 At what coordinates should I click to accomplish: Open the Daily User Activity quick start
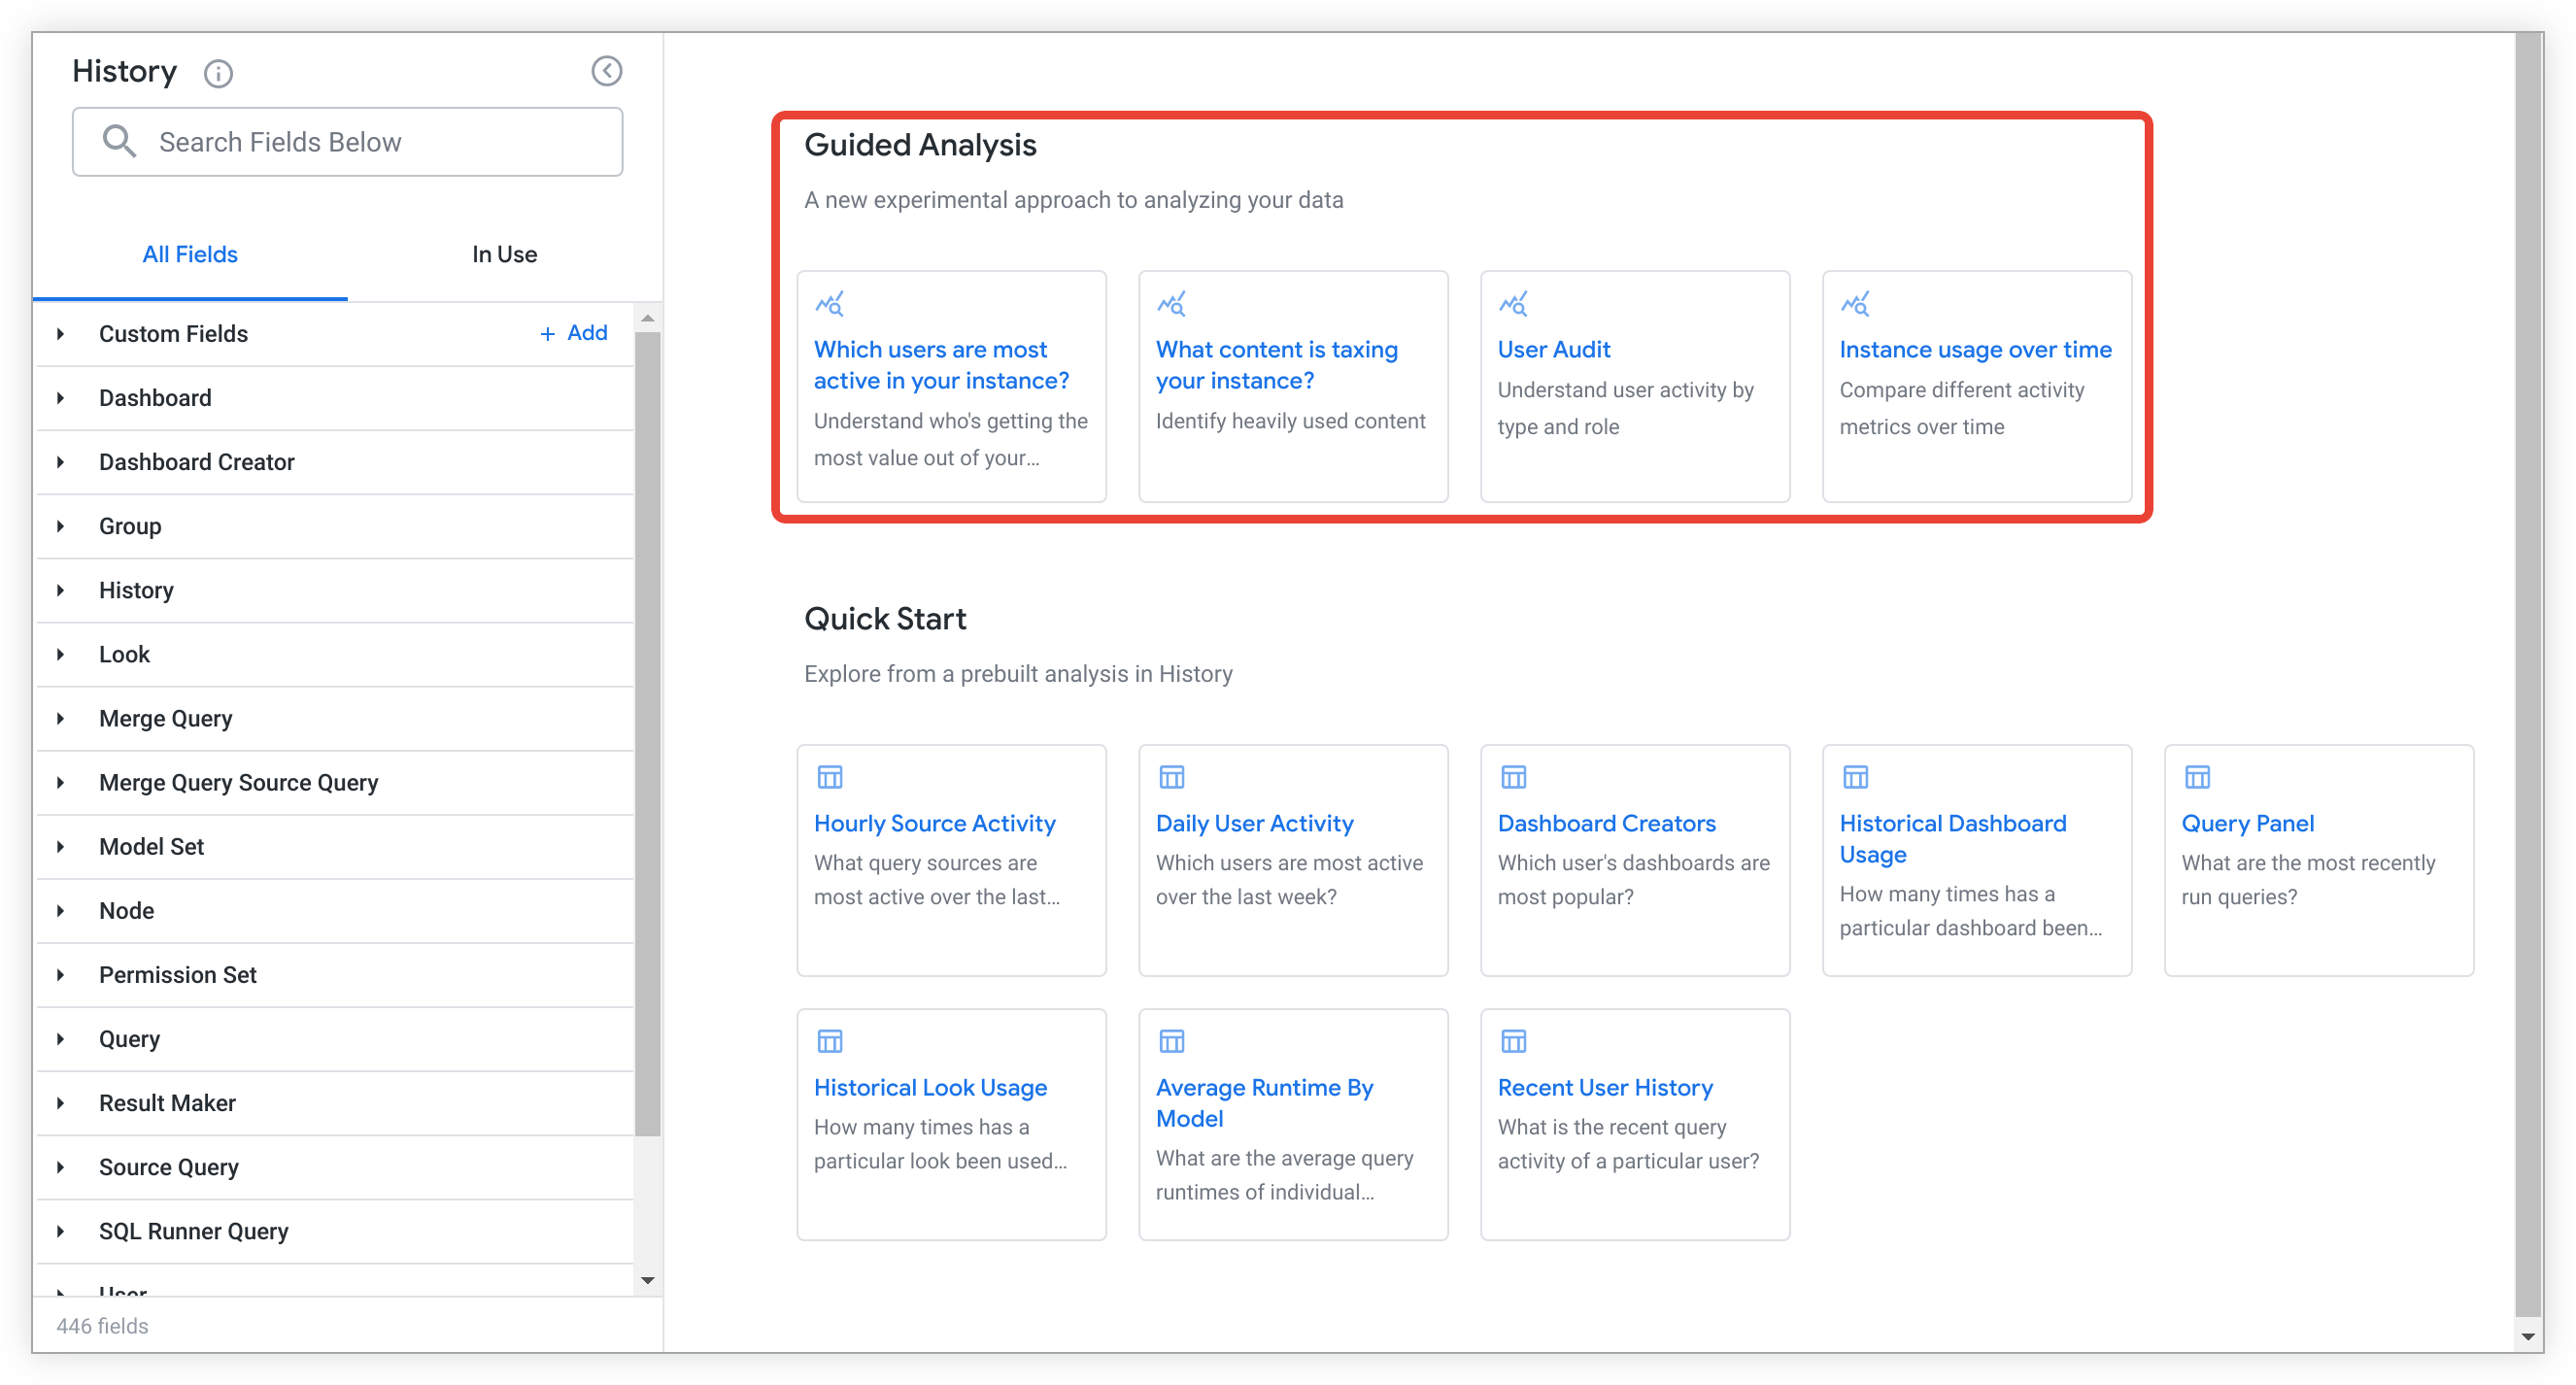(x=1254, y=823)
